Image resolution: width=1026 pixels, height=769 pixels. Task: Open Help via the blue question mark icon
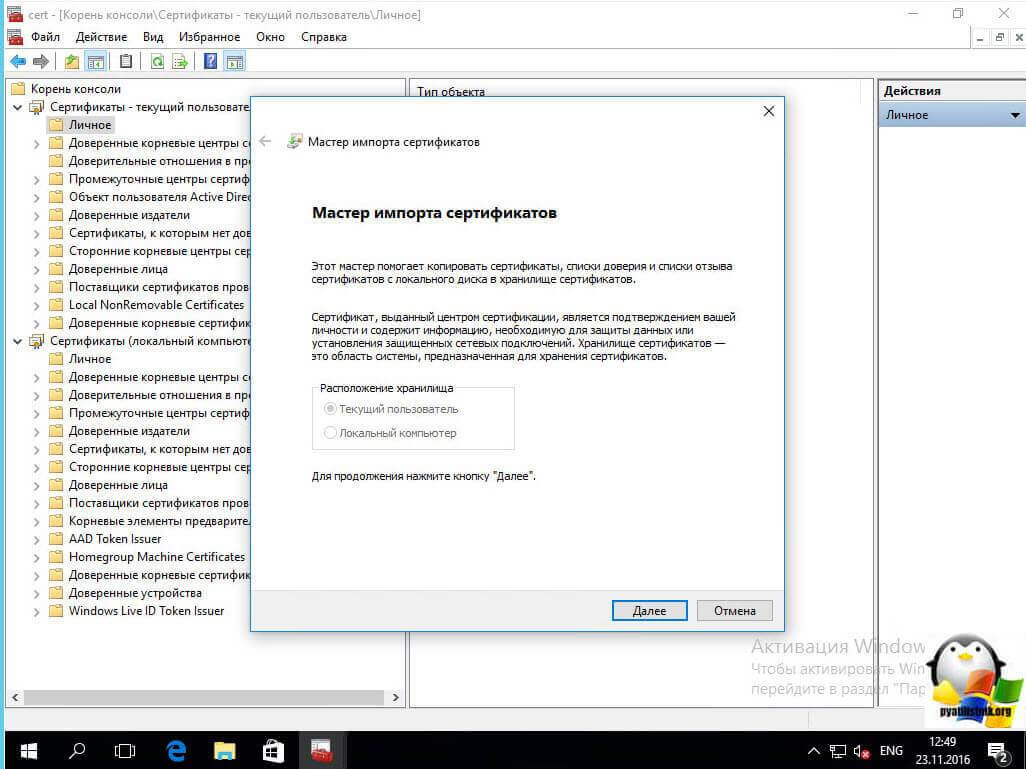click(x=211, y=62)
